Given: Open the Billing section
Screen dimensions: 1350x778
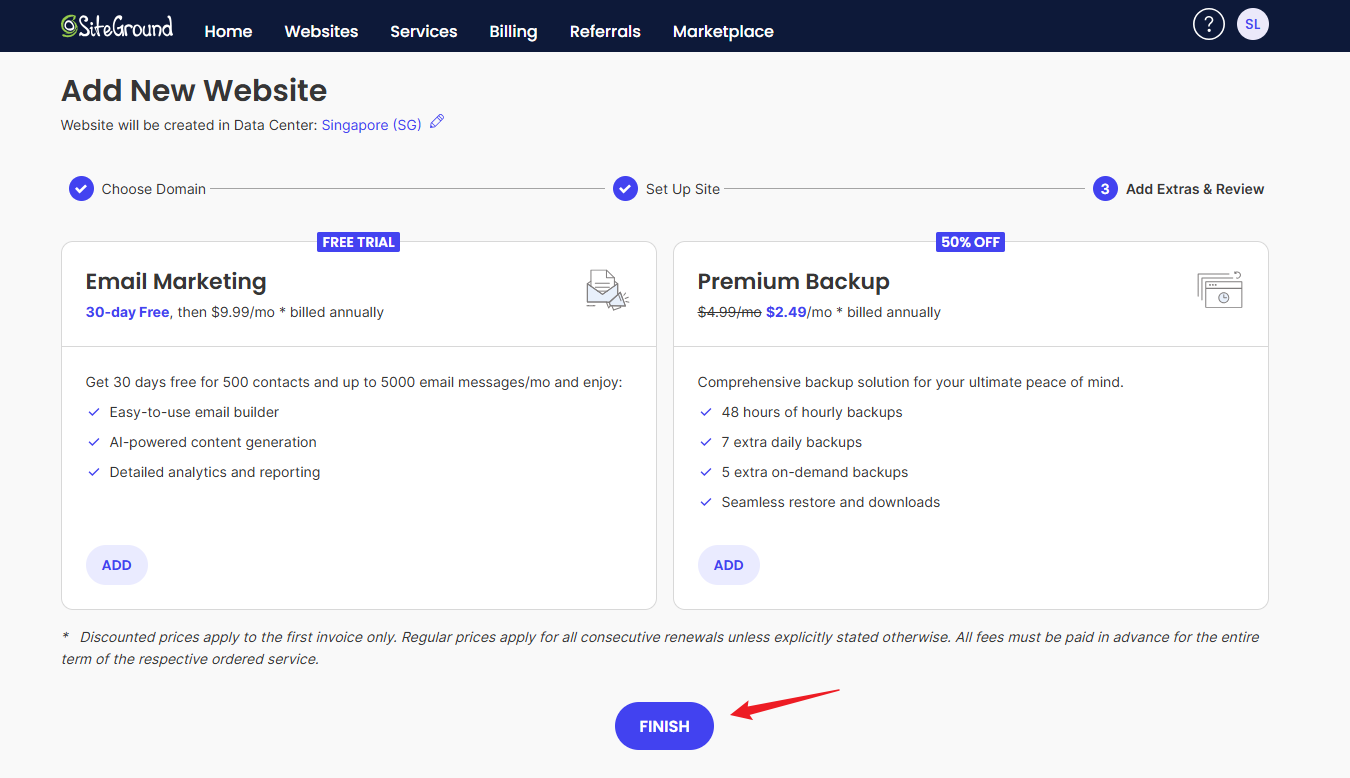Looking at the screenshot, I should (x=513, y=31).
